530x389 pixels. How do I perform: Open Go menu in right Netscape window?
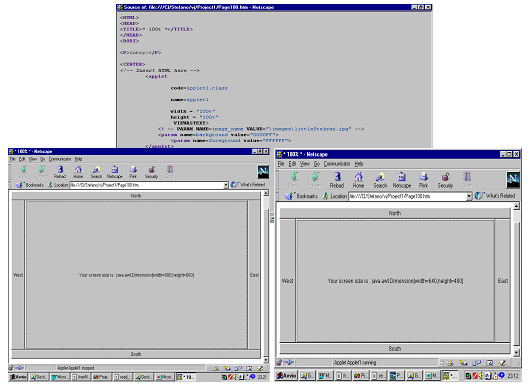316,164
